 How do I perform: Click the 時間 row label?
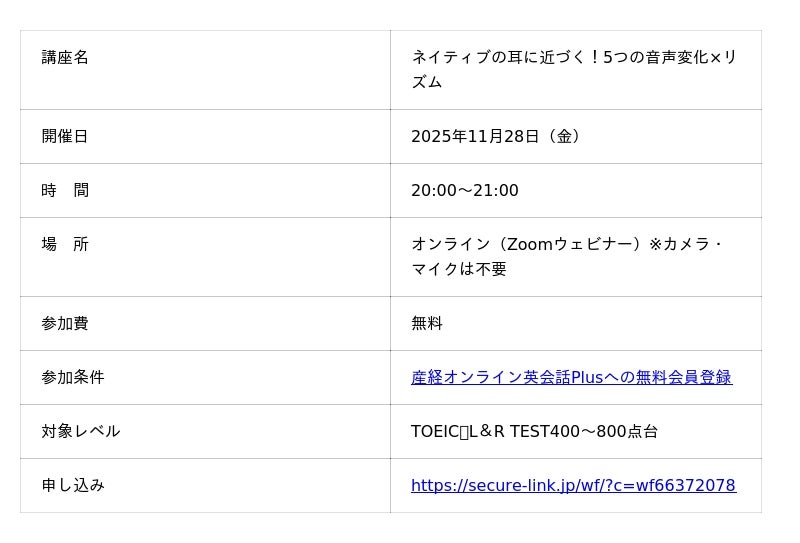65,190
